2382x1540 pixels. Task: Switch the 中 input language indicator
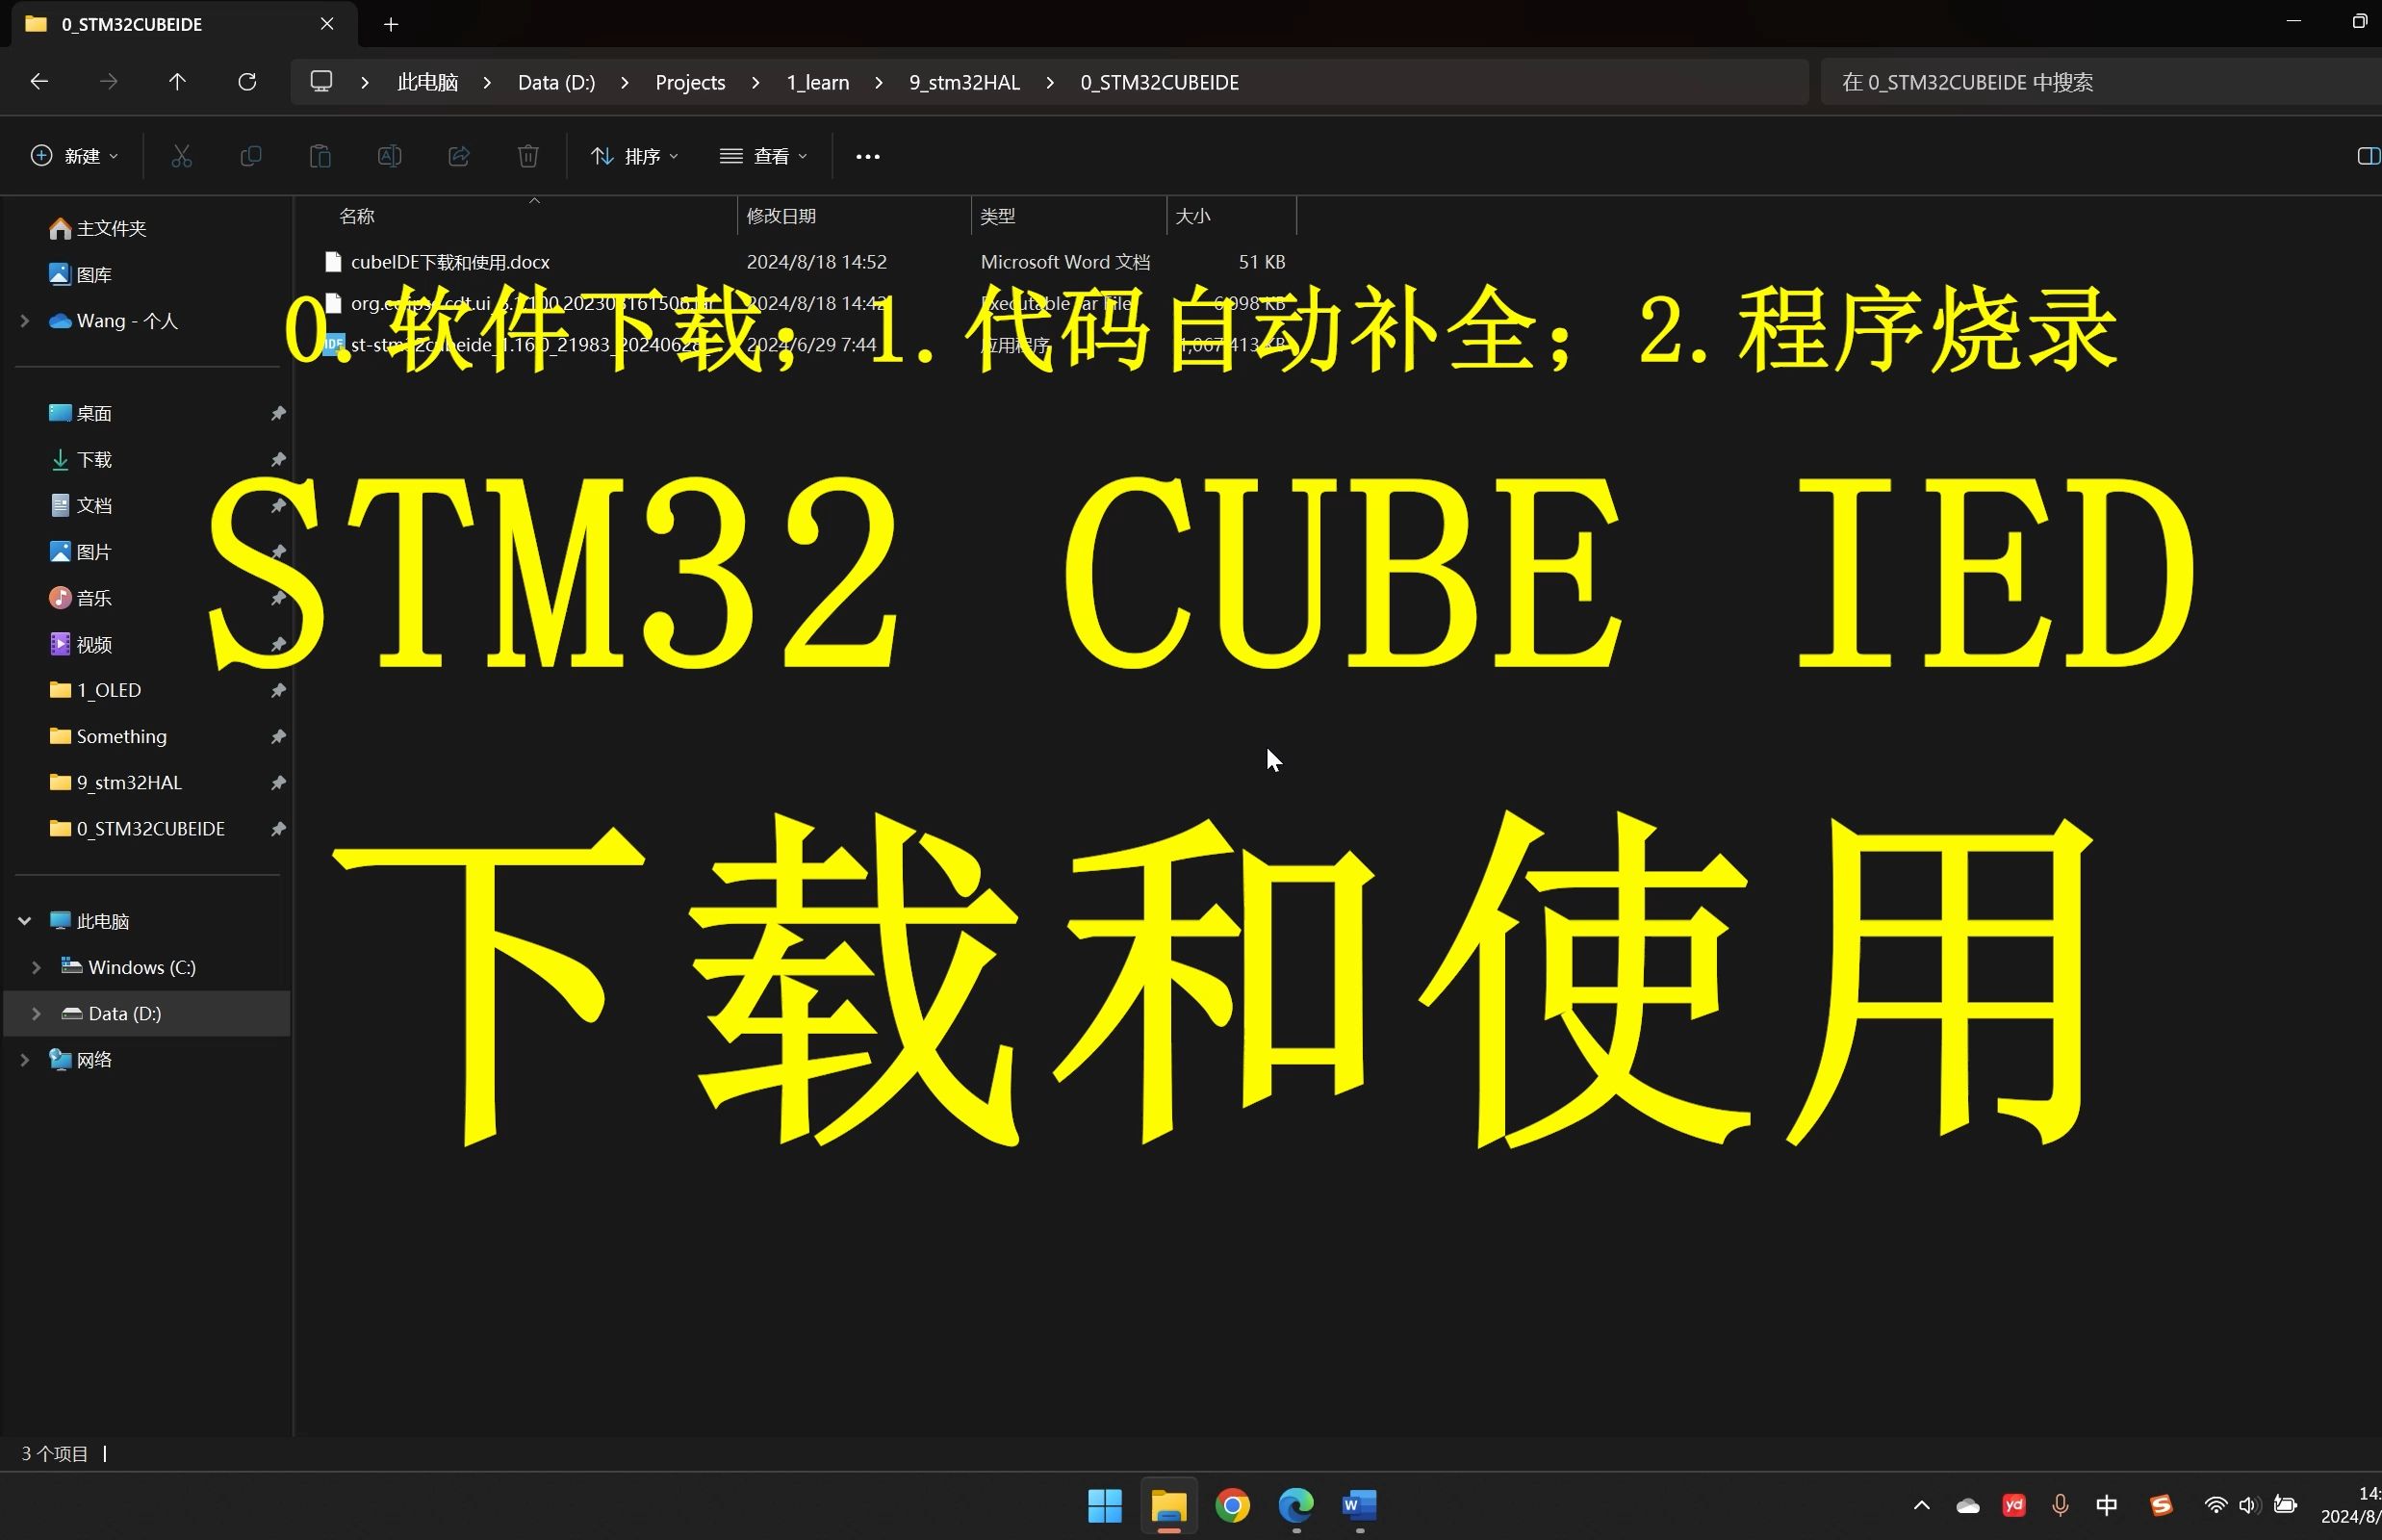pyautogui.click(x=2106, y=1505)
